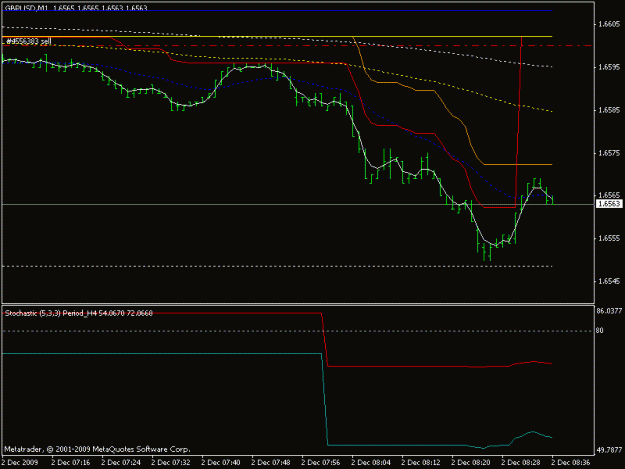Select the Stochastic (5,3,3) Period_H4 indicator label
The image size is (625, 469).
click(79, 313)
